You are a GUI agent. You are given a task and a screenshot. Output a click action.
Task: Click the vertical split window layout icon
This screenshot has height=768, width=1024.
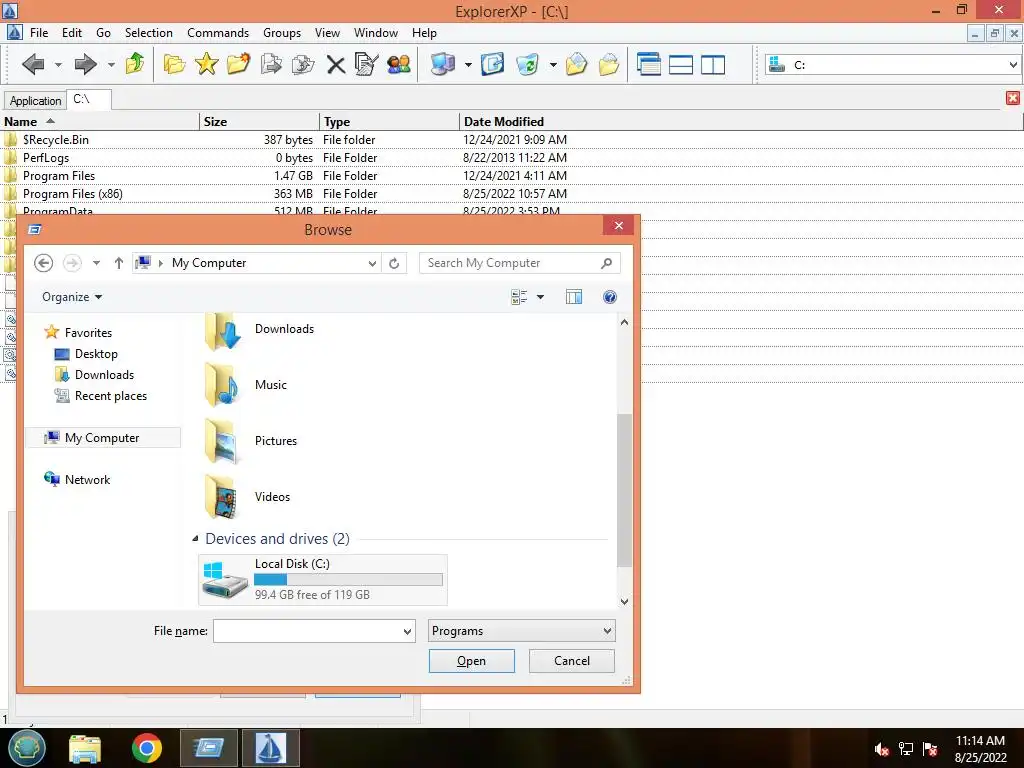point(712,65)
